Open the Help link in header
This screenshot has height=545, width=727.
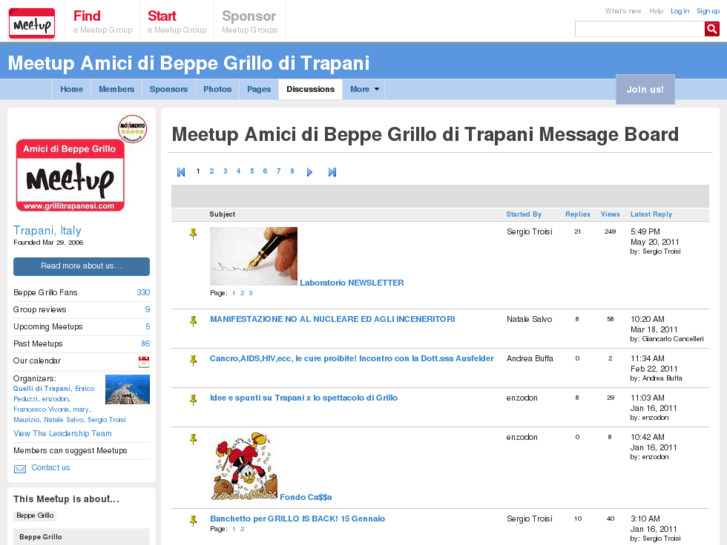[656, 11]
